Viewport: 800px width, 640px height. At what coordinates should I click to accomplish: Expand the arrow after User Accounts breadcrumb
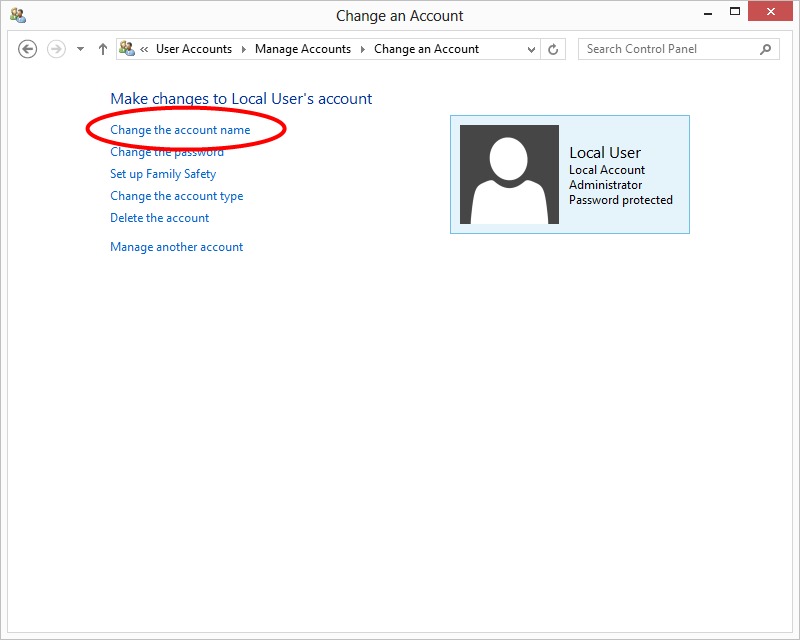243,49
